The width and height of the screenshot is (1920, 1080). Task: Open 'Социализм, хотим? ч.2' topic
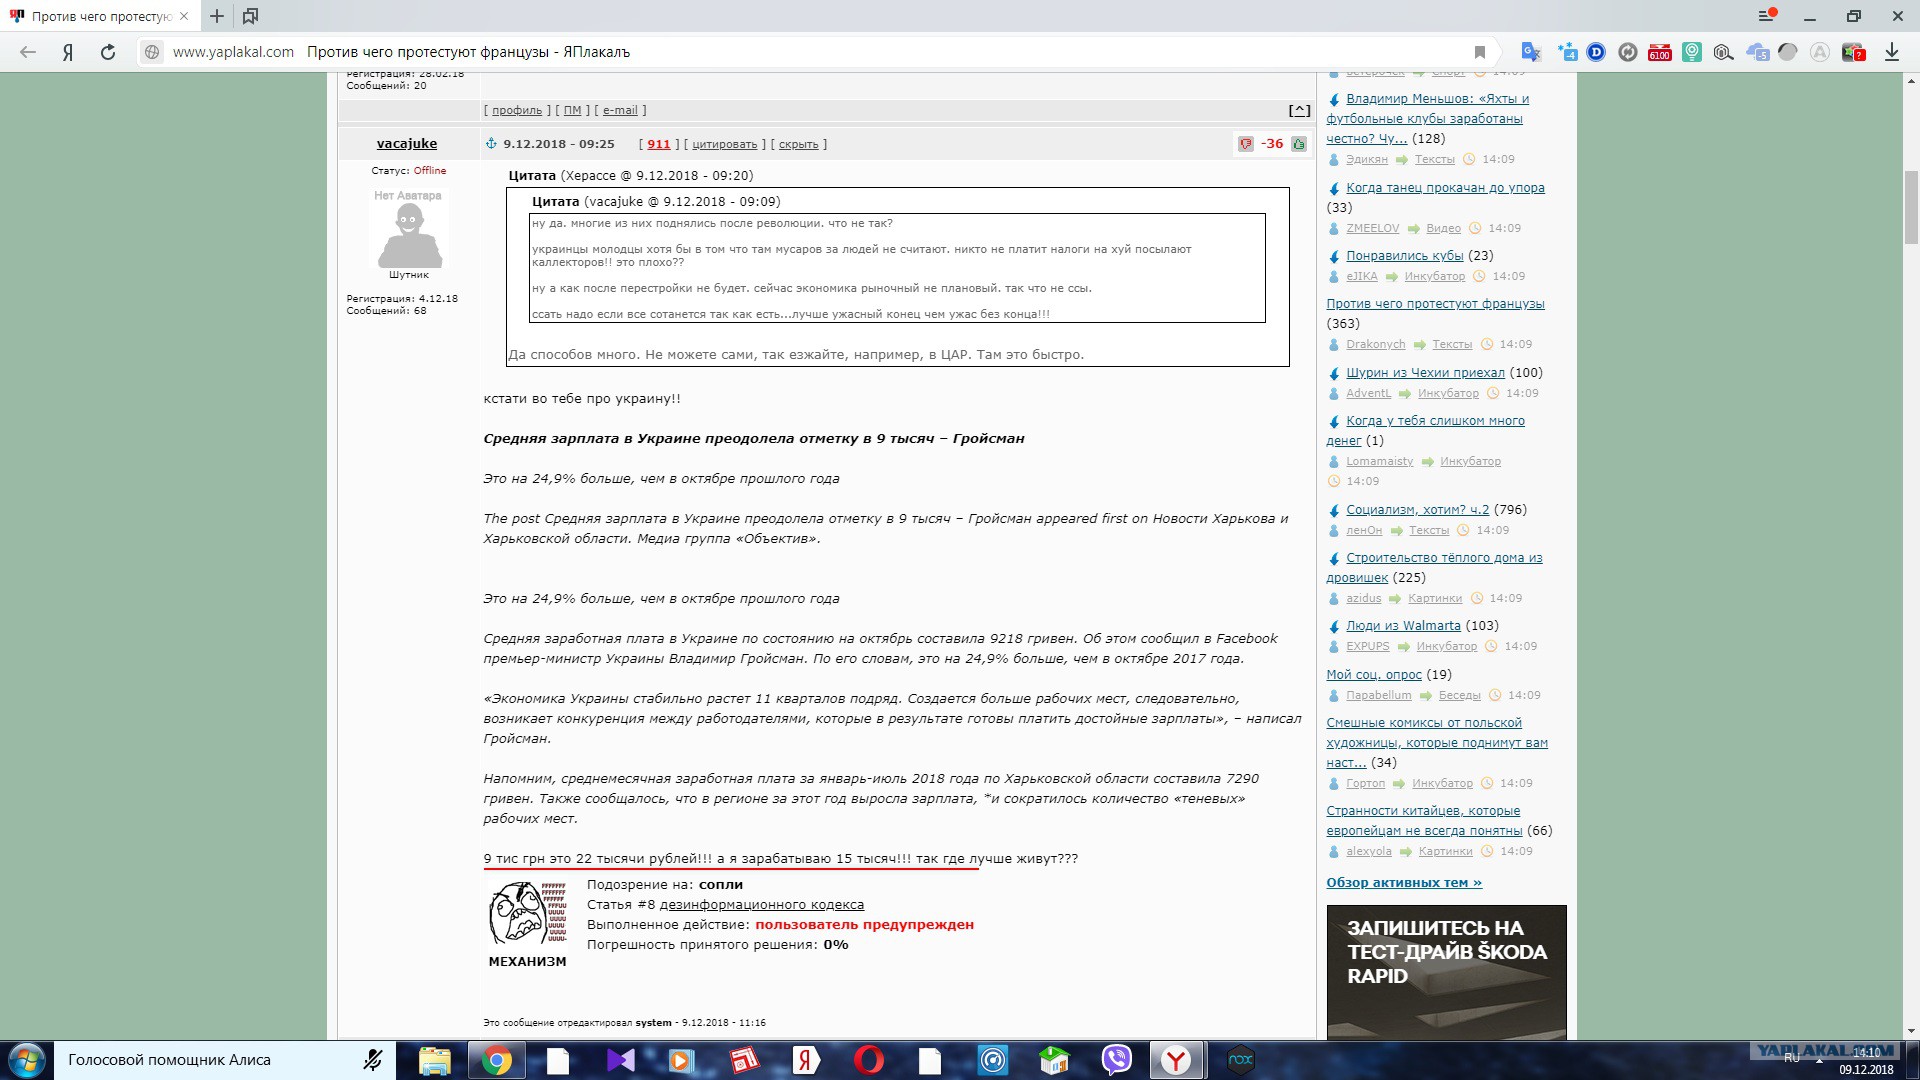[1417, 510]
